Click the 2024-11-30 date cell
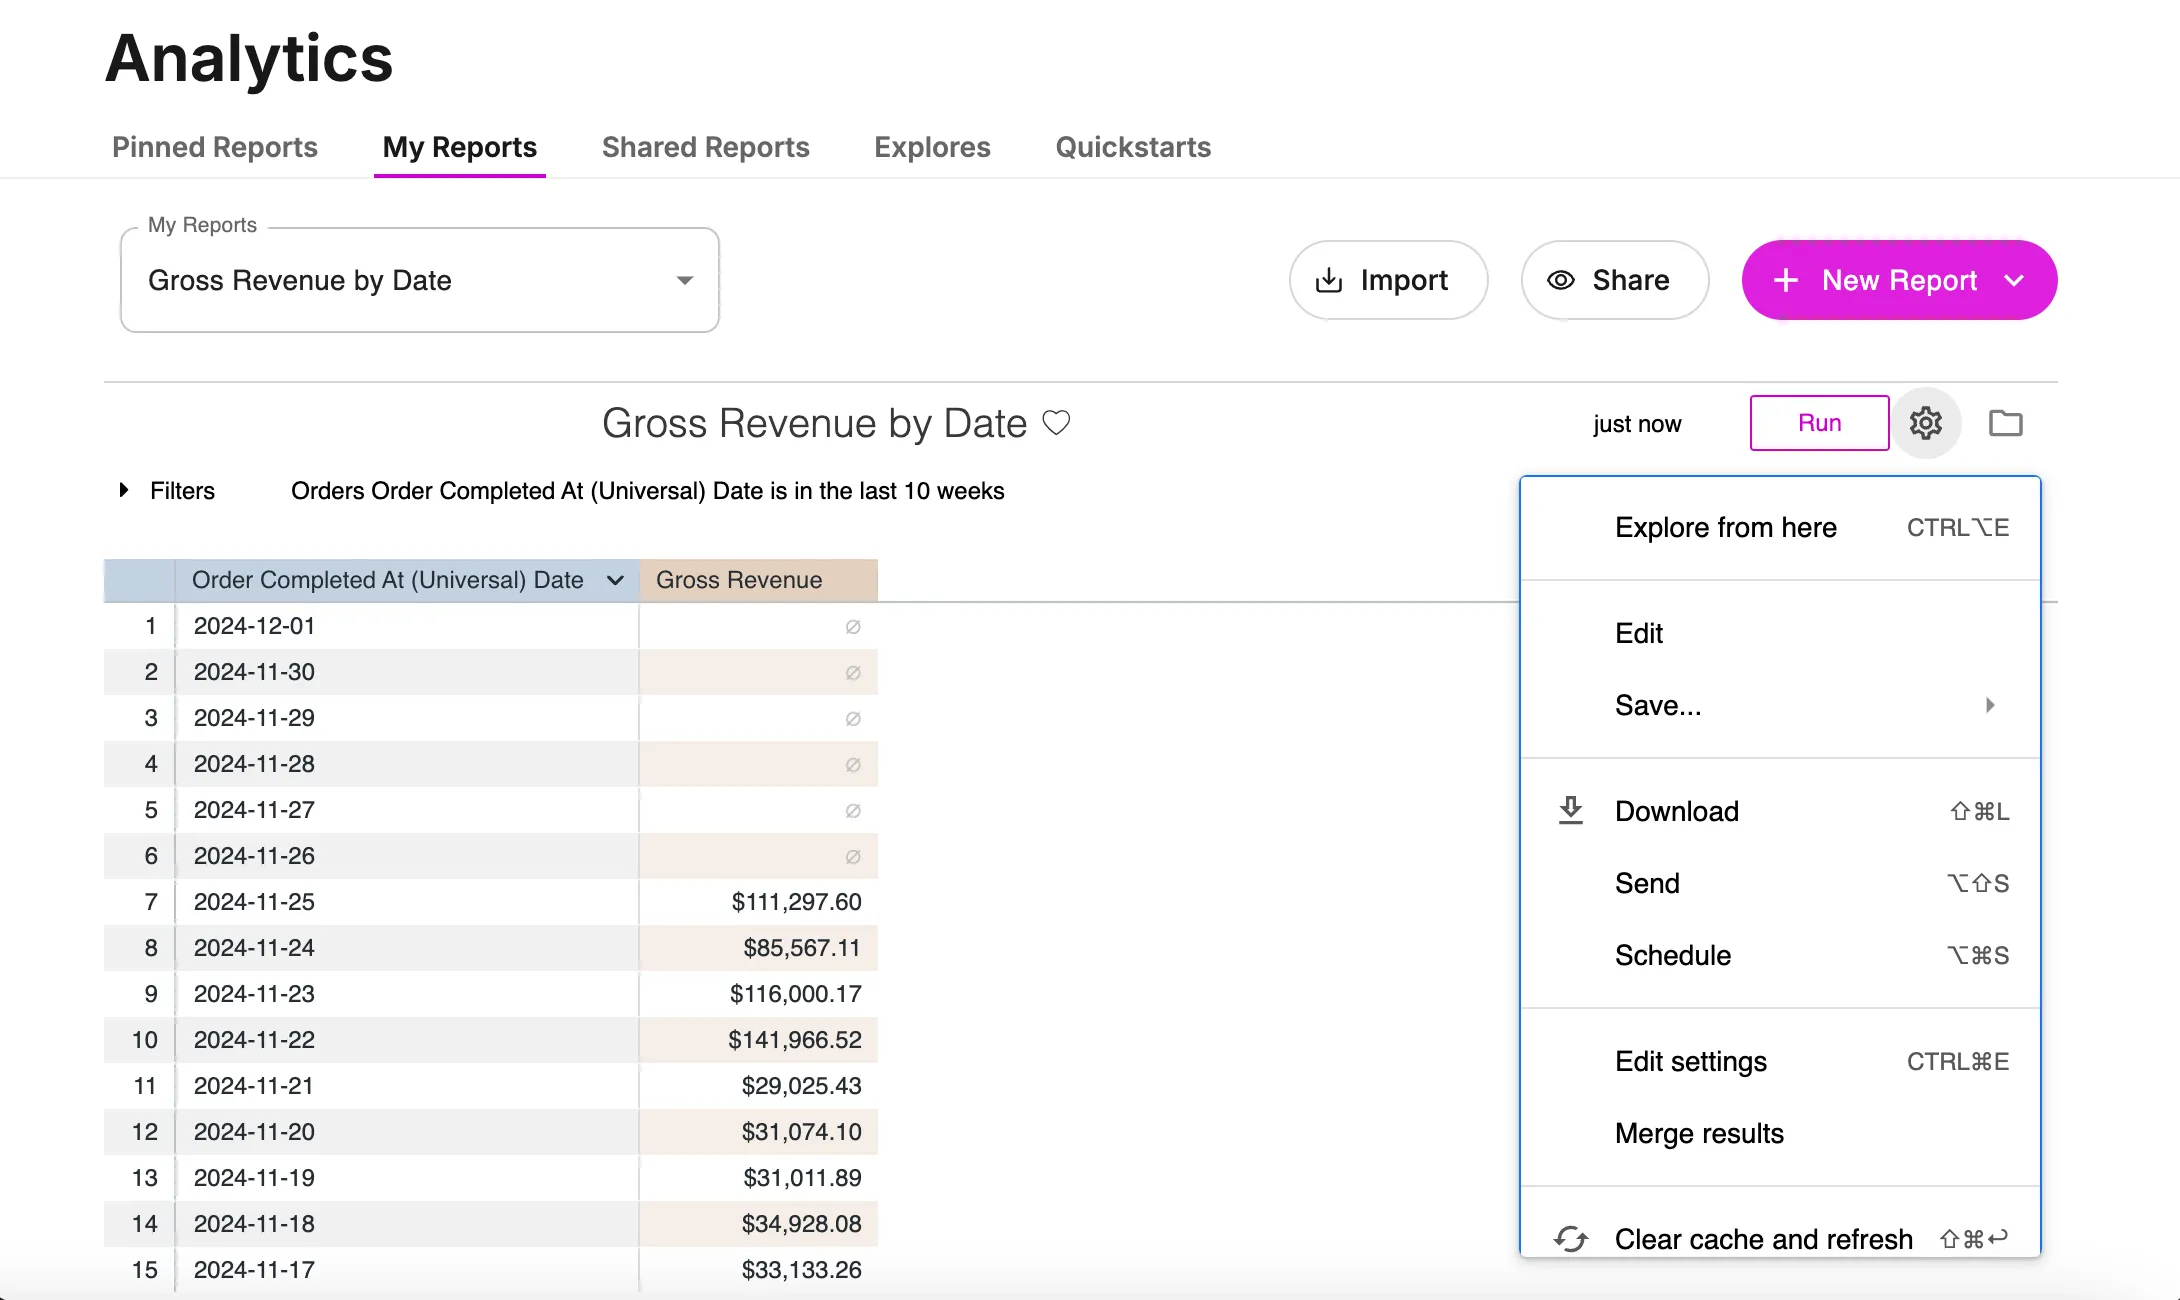Screen dimensions: 2180x1300 coord(407,672)
